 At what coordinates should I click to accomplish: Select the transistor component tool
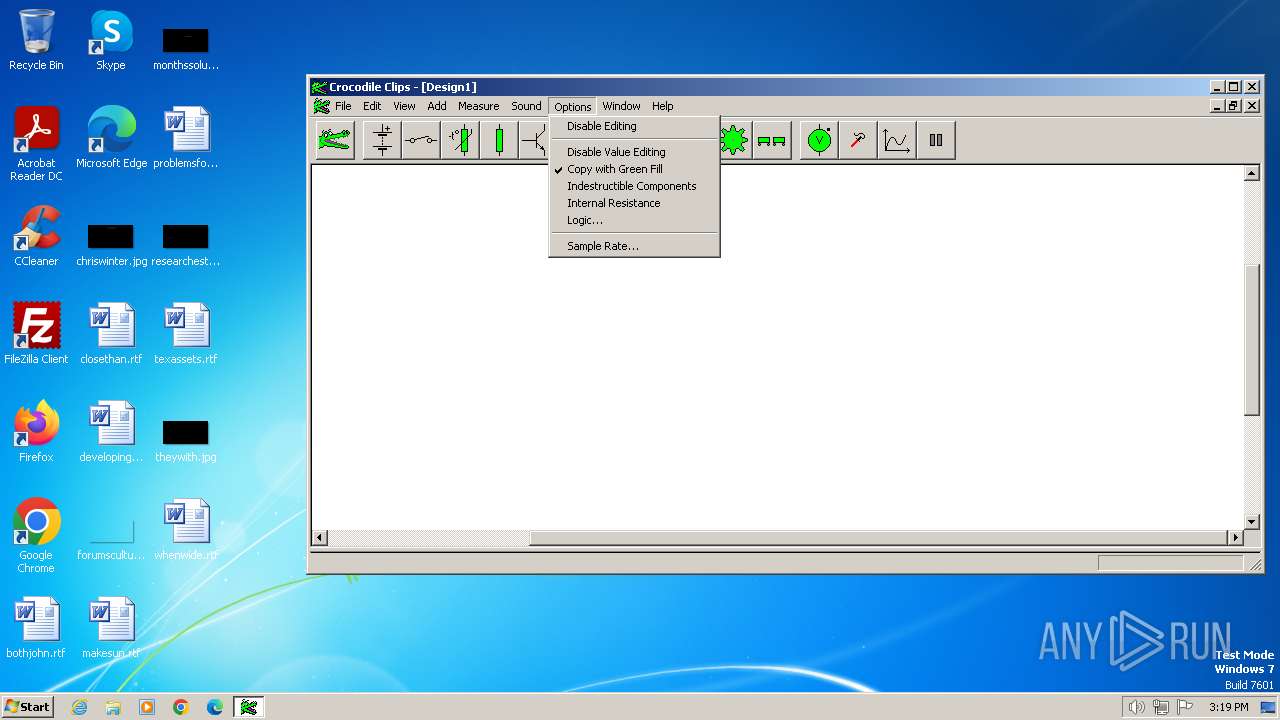click(534, 140)
